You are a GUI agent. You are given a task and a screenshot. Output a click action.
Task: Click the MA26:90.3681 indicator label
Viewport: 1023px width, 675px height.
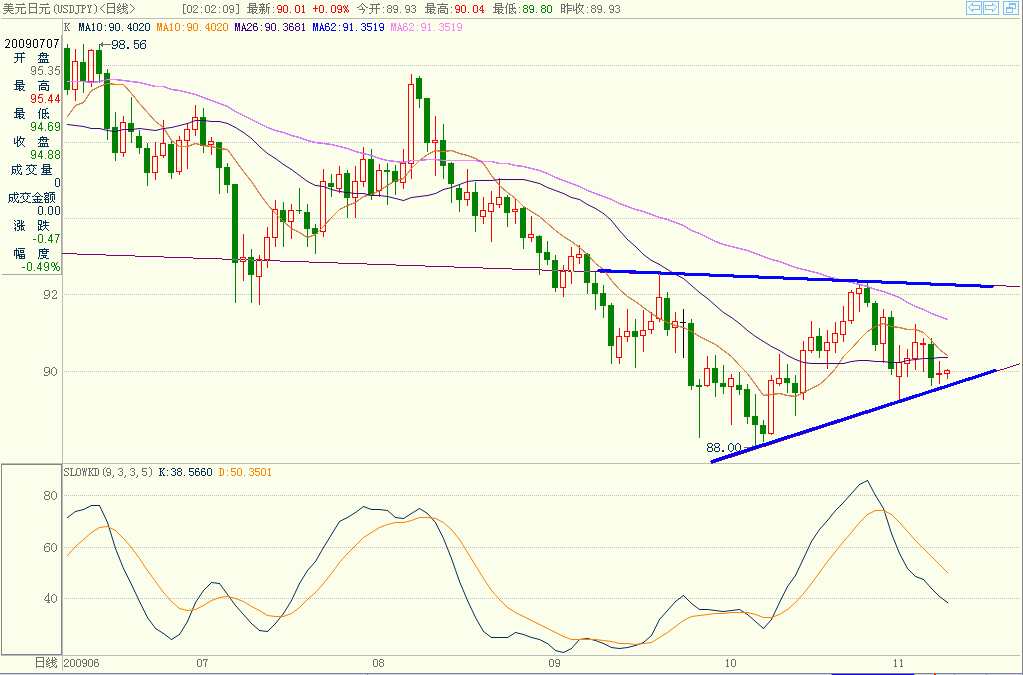coord(270,27)
